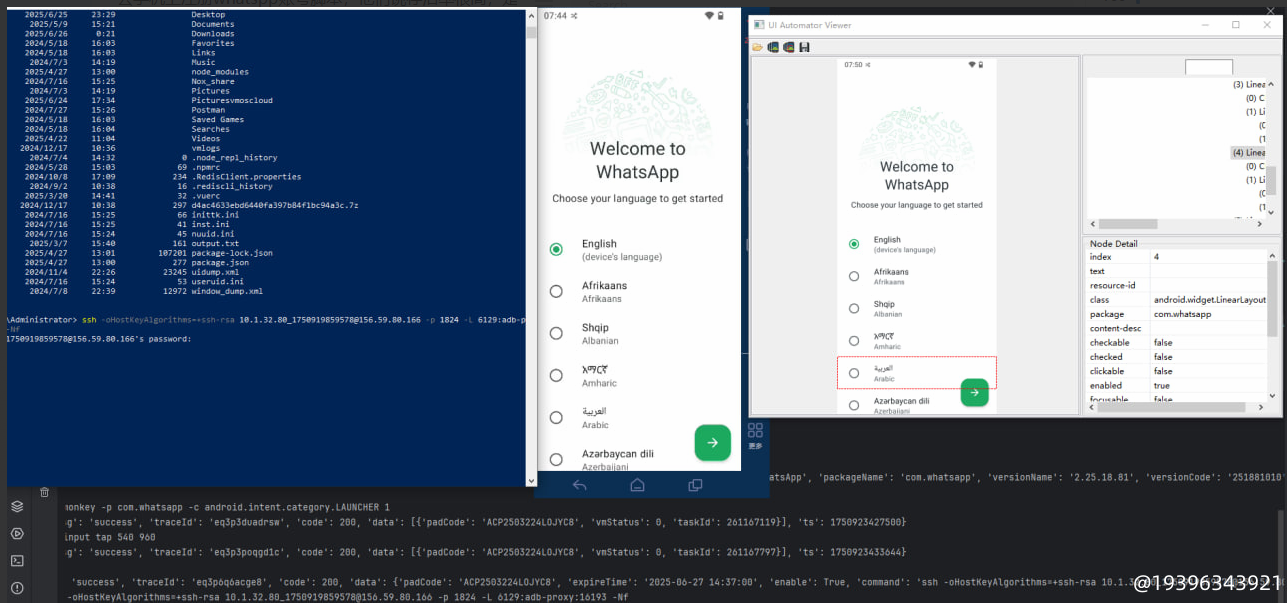Click 'window_dump.xml' in the terminal listing
Image resolution: width=1287 pixels, height=603 pixels.
pyautogui.click(x=227, y=291)
